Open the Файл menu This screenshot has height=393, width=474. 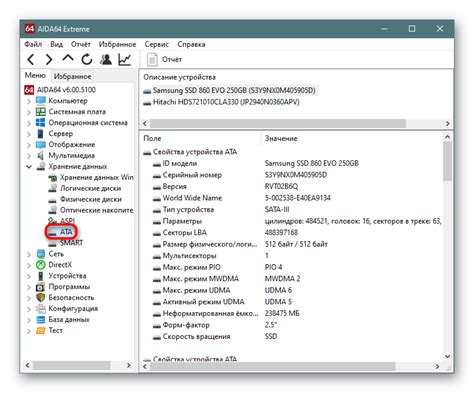pyautogui.click(x=33, y=44)
